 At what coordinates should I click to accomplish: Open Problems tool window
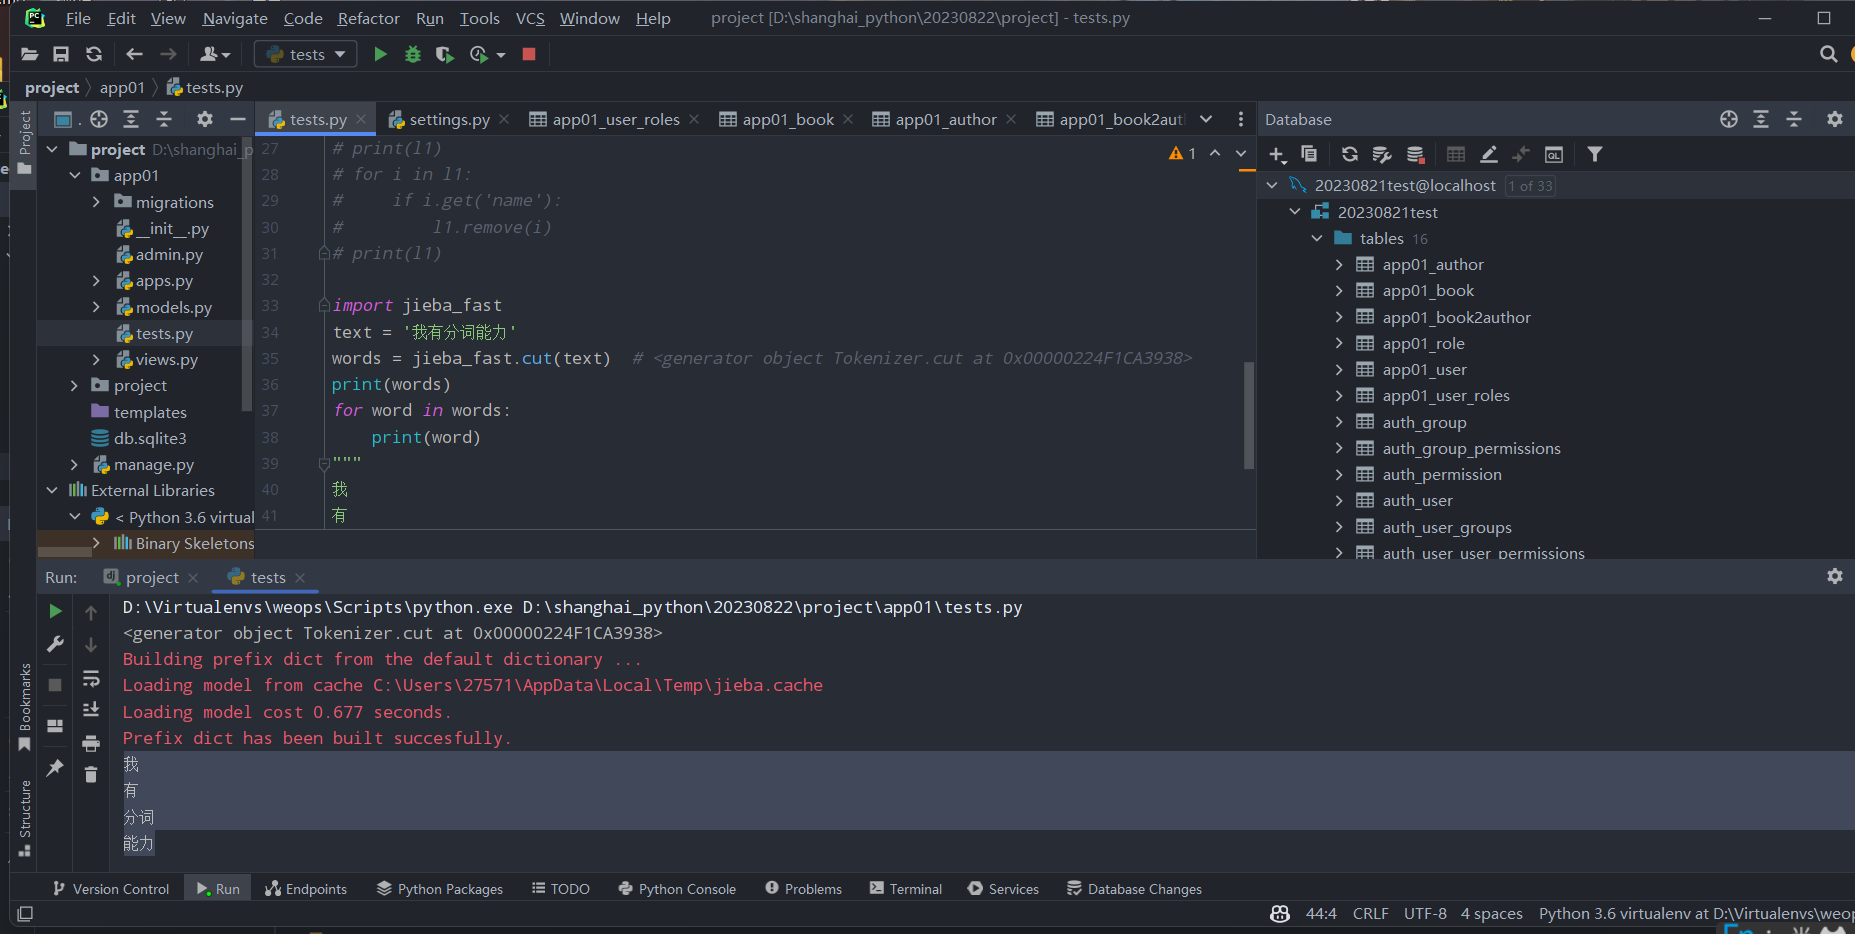[804, 889]
